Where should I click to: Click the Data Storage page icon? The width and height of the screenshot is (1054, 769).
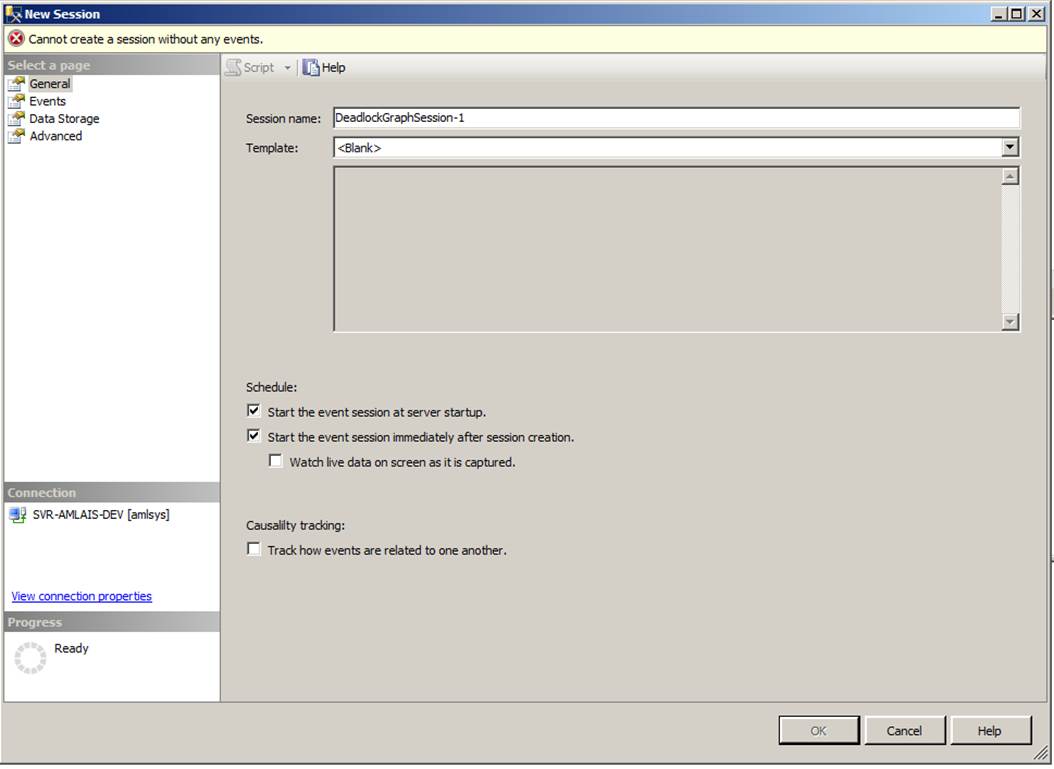pyautogui.click(x=16, y=119)
